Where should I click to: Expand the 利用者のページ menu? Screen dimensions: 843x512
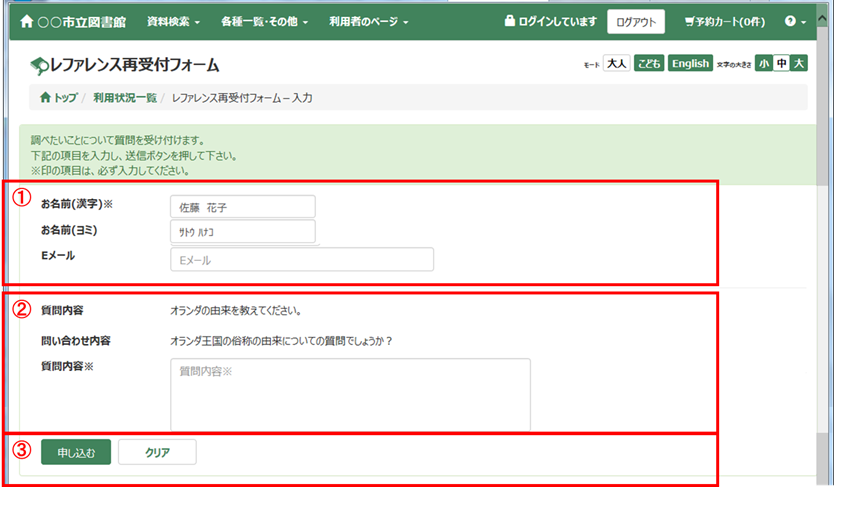[368, 21]
